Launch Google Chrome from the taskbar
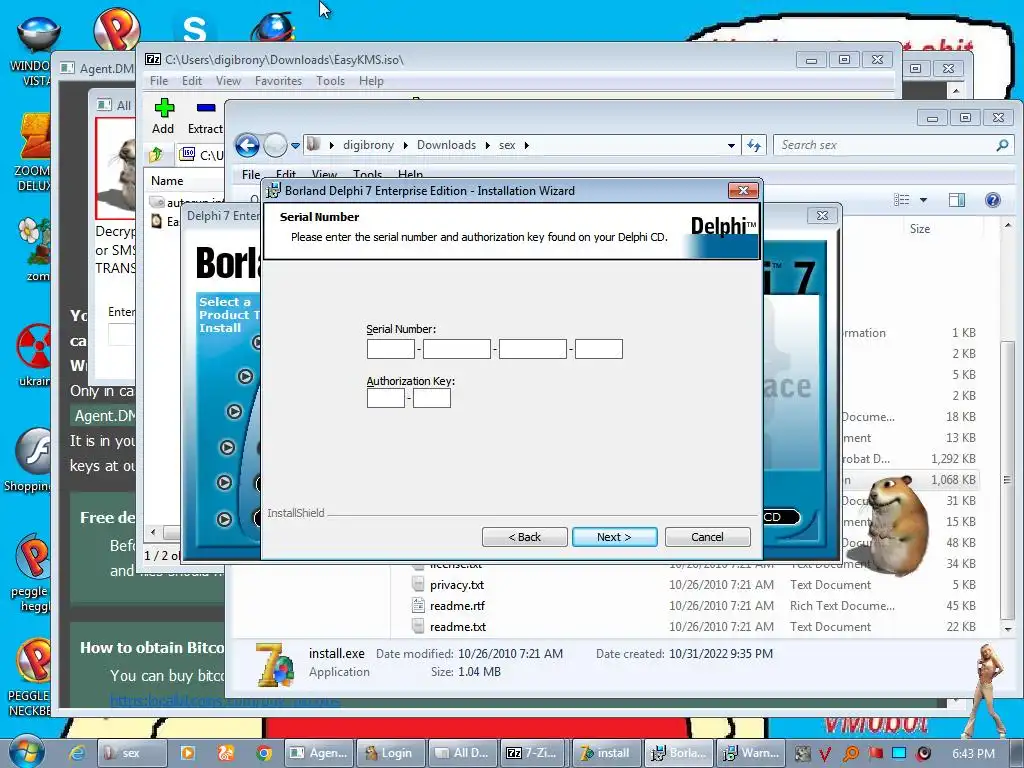The width and height of the screenshot is (1024, 768). (x=264, y=753)
